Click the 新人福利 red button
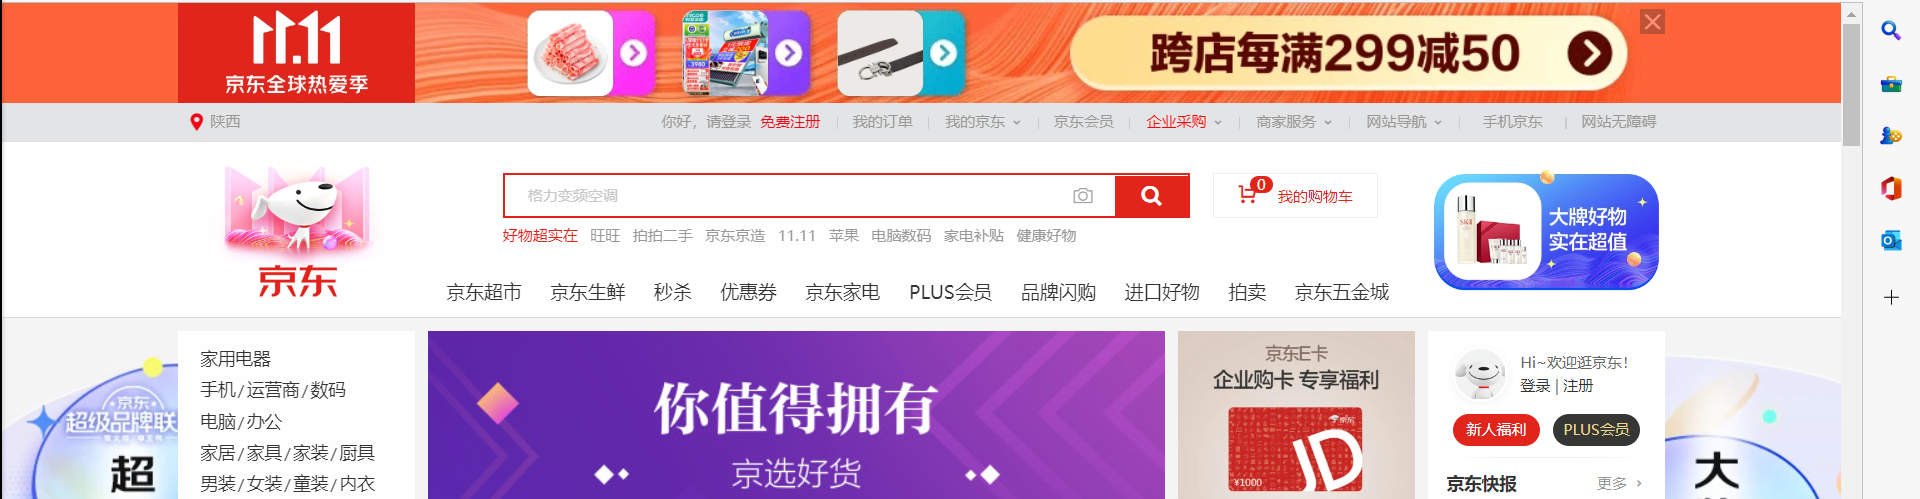This screenshot has width=1920, height=499. [1496, 430]
